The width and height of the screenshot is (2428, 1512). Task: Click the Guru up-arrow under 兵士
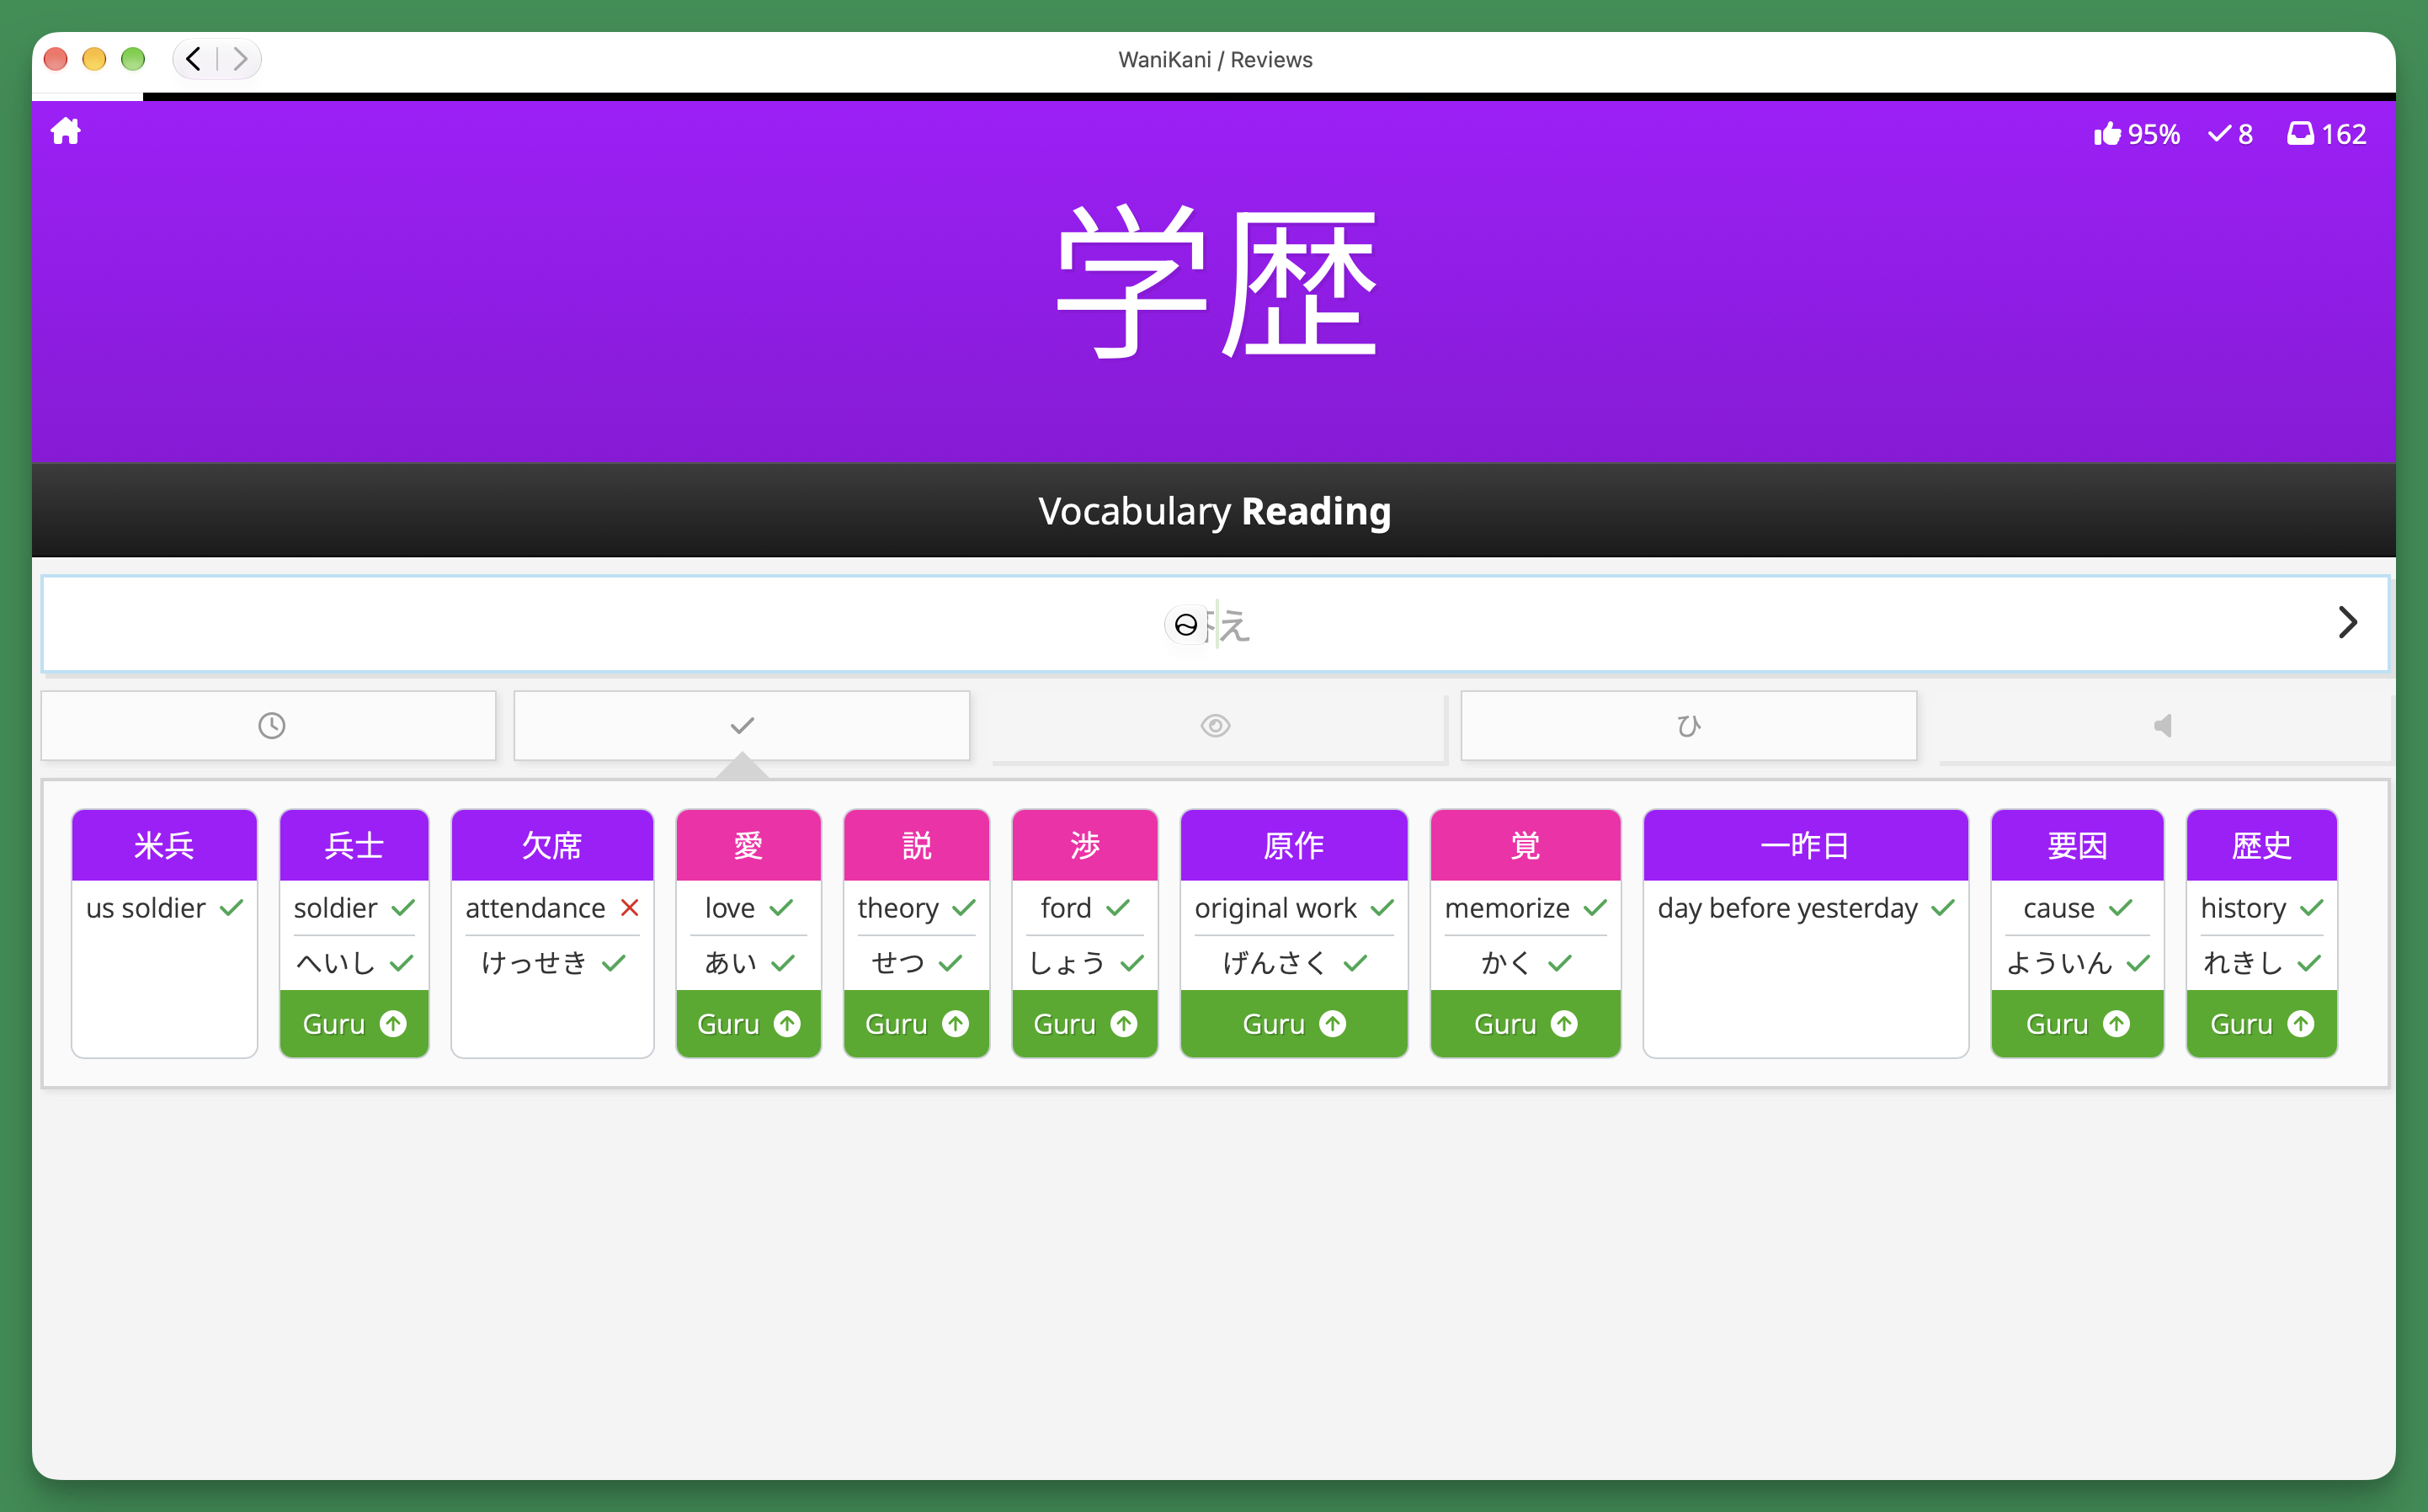click(393, 1024)
